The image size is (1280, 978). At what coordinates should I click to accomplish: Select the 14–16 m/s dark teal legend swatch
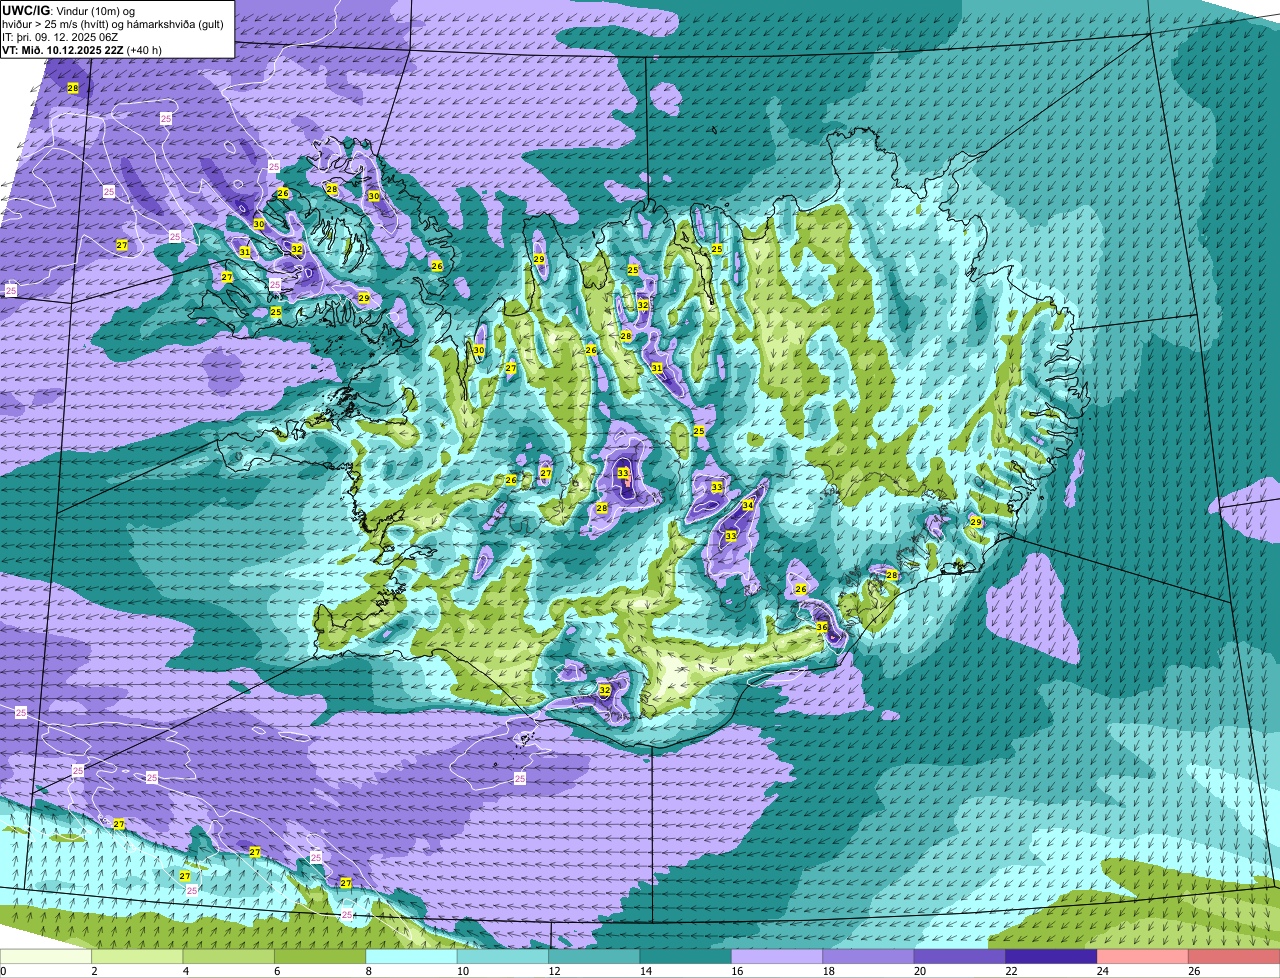pyautogui.click(x=686, y=956)
